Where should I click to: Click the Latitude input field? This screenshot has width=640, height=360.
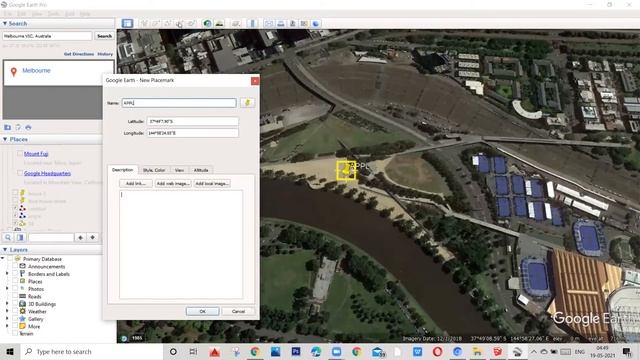(193, 121)
